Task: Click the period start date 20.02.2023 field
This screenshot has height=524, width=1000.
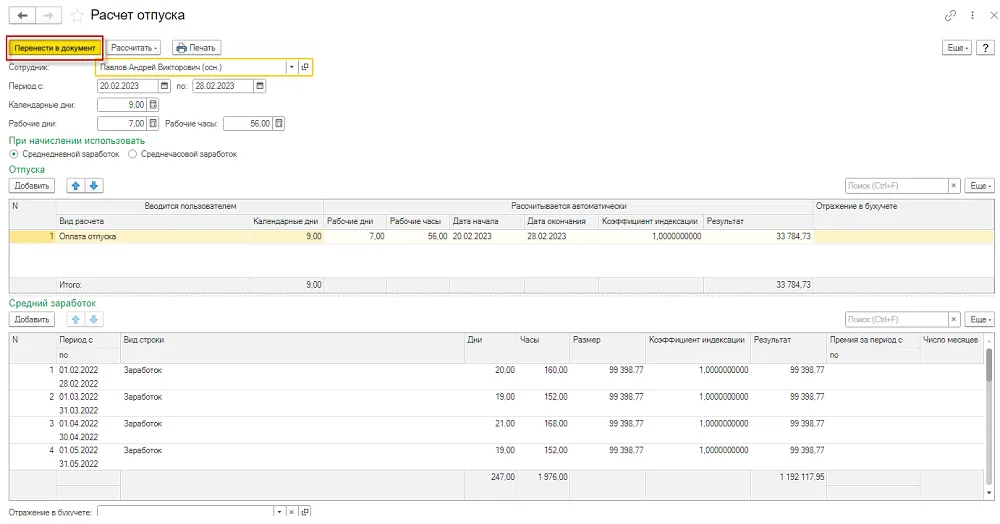Action: point(128,86)
